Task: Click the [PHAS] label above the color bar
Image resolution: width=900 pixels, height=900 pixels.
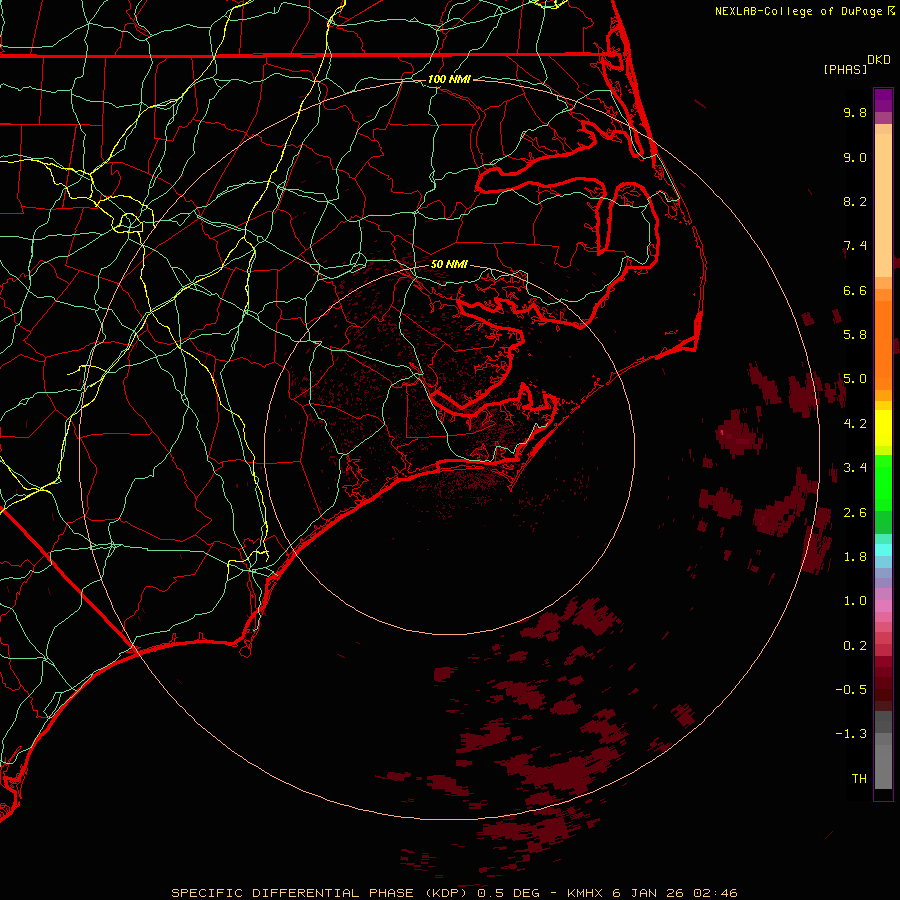Action: click(844, 70)
